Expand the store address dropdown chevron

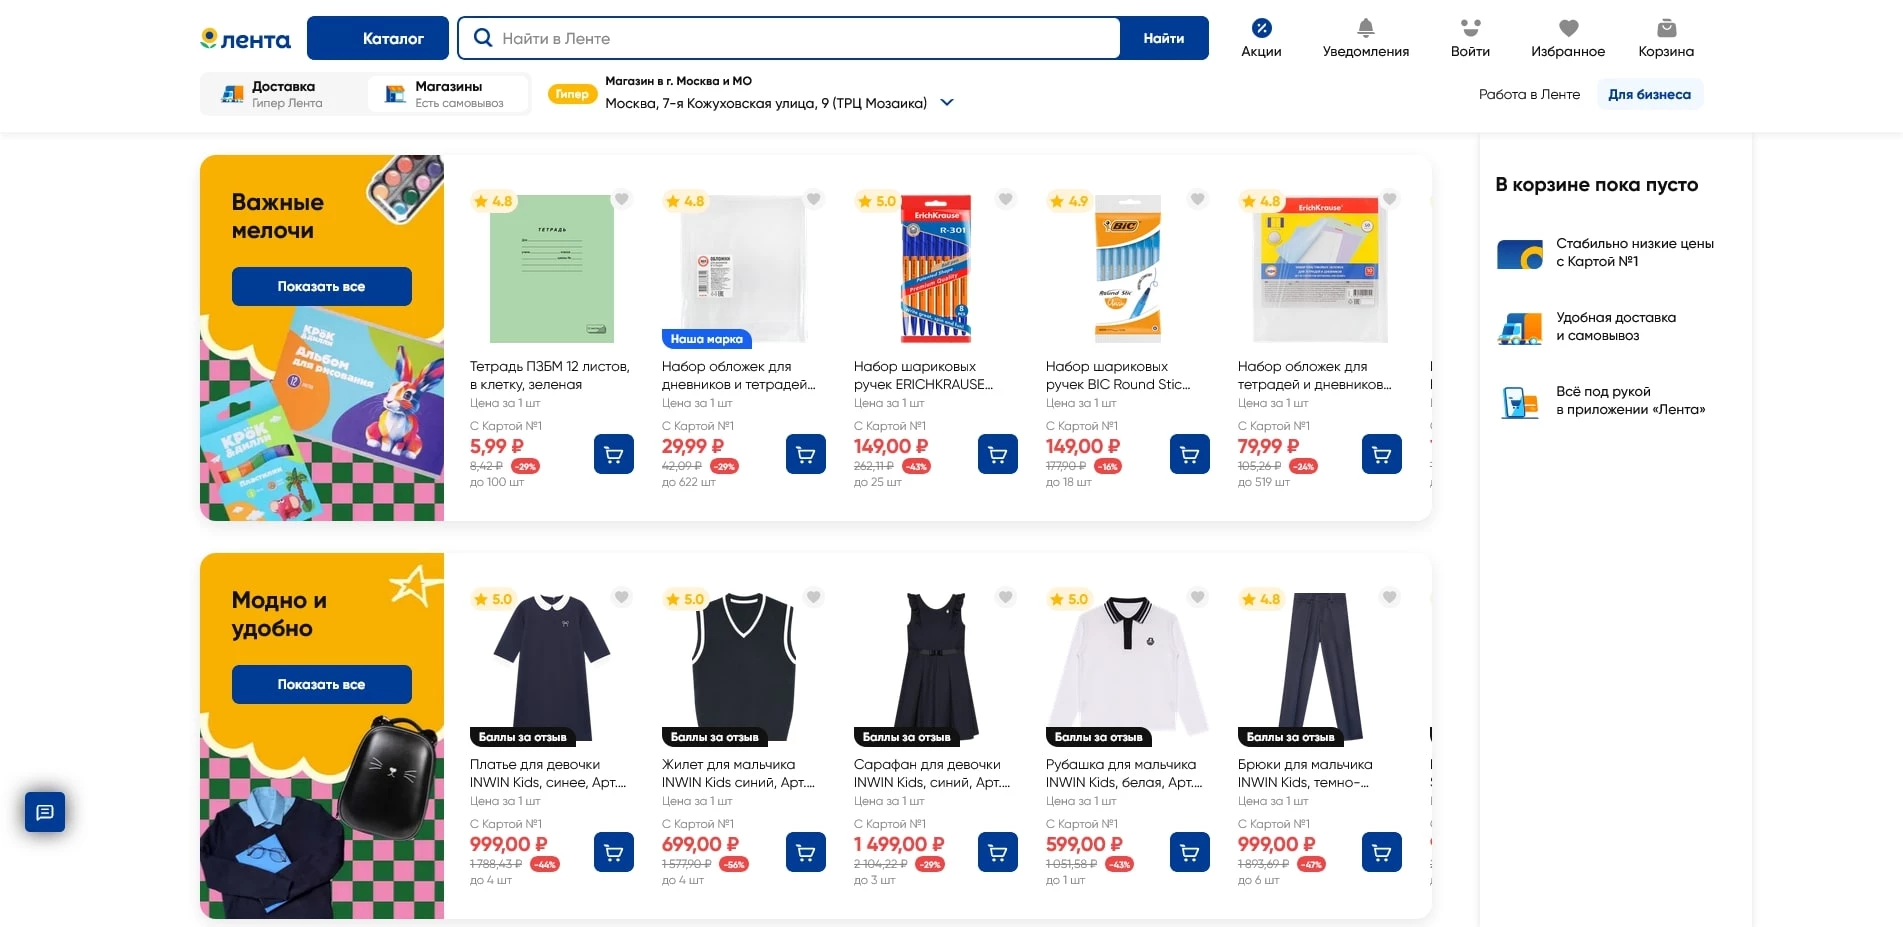pos(947,102)
